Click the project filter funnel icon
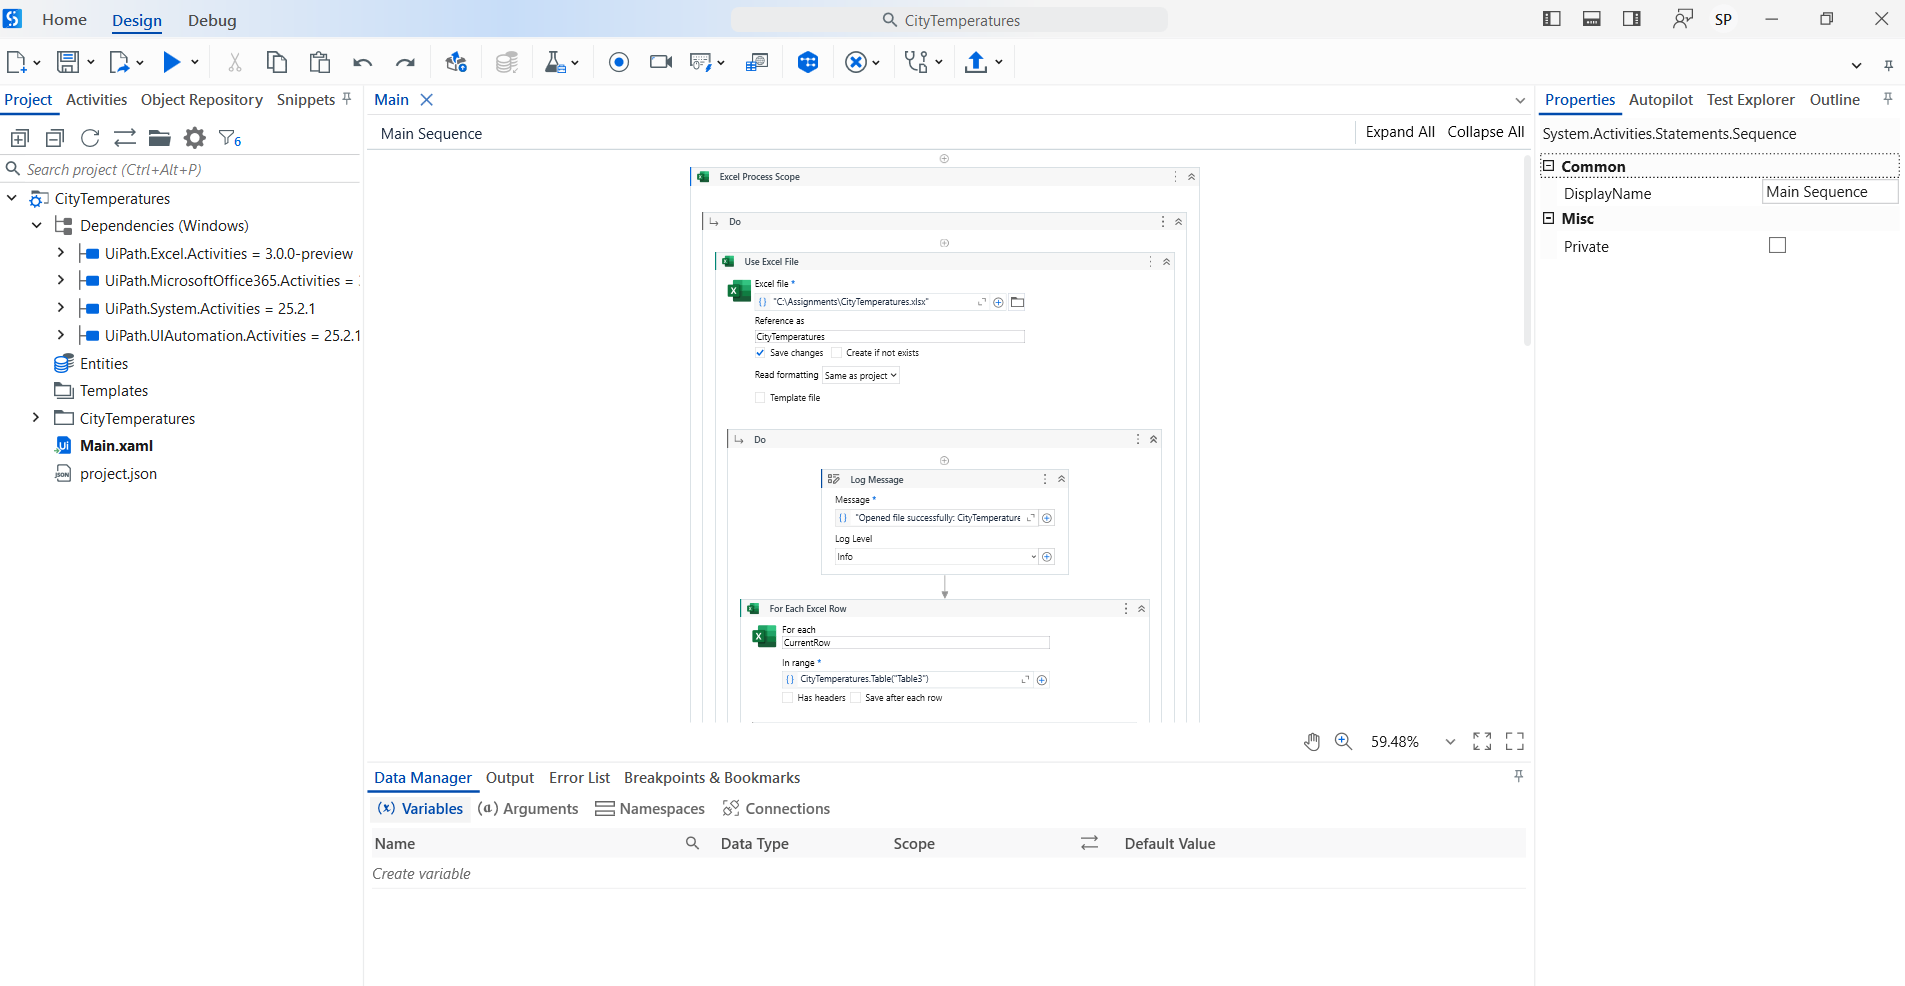Viewport: 1905px width, 986px height. [229, 138]
